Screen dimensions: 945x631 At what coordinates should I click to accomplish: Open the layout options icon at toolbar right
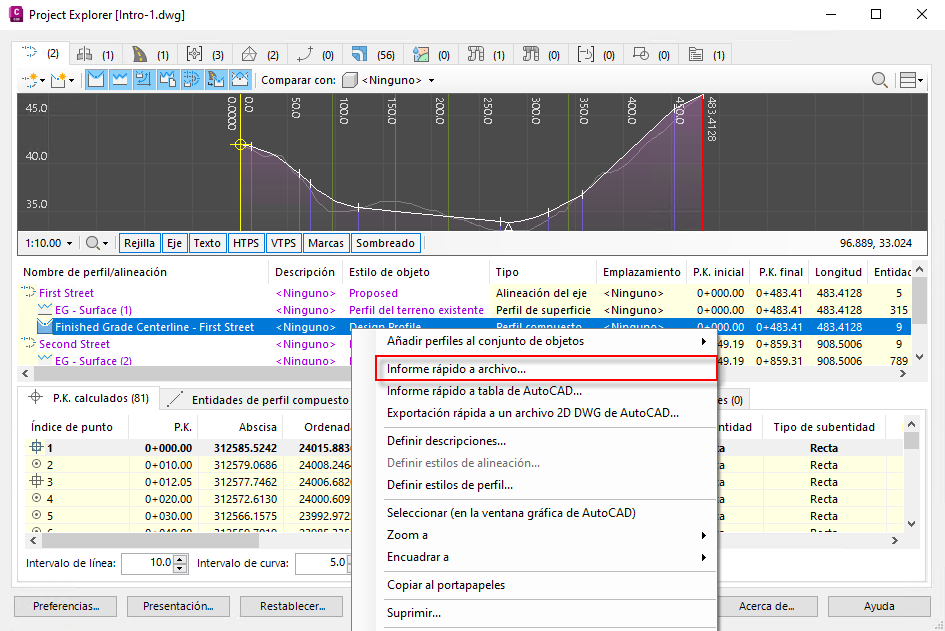click(910, 80)
